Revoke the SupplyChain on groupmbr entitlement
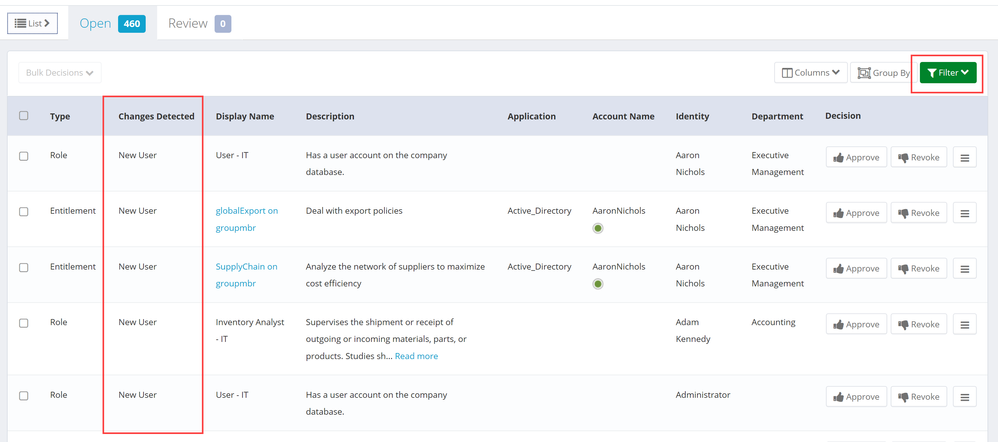Screen dimensions: 998x442 pyautogui.click(x=918, y=269)
